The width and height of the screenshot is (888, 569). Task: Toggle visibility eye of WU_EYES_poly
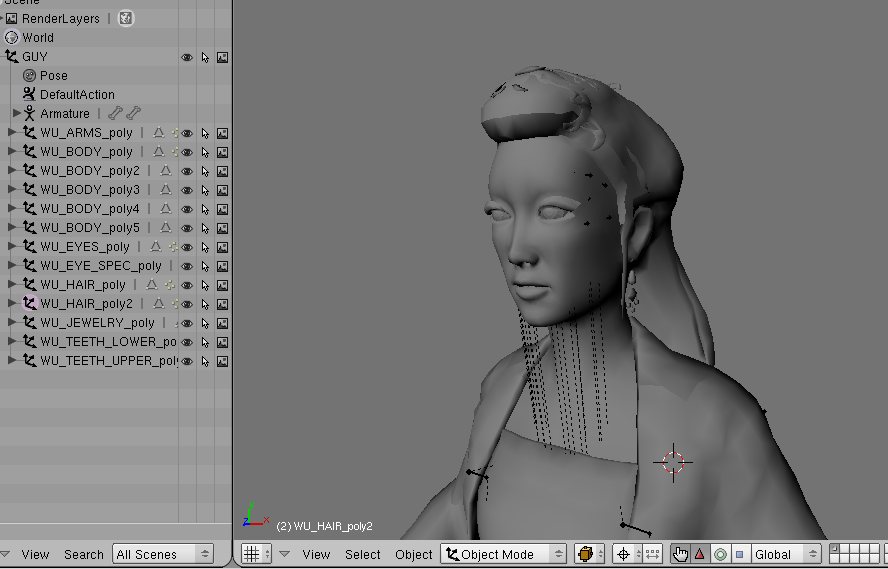[x=187, y=247]
